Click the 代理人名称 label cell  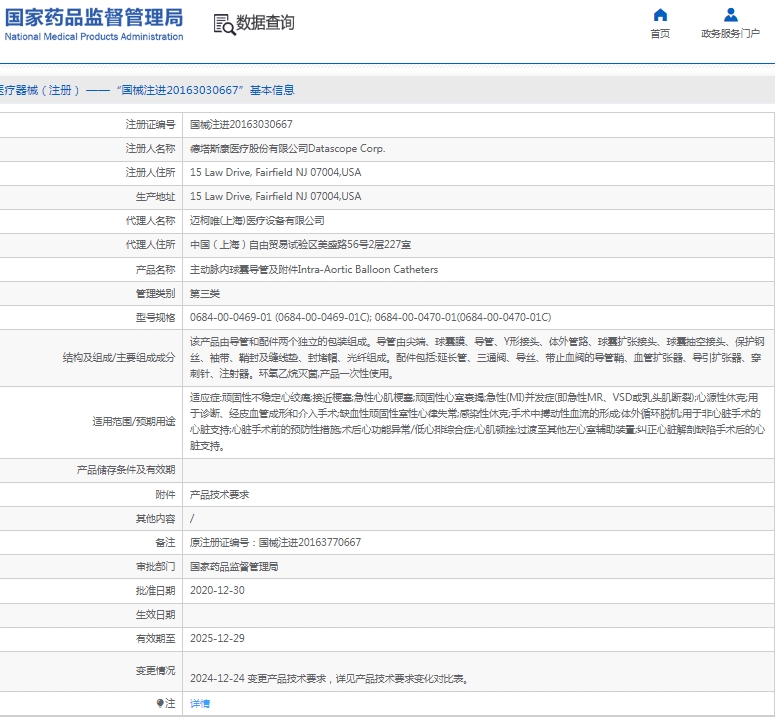[x=150, y=221]
